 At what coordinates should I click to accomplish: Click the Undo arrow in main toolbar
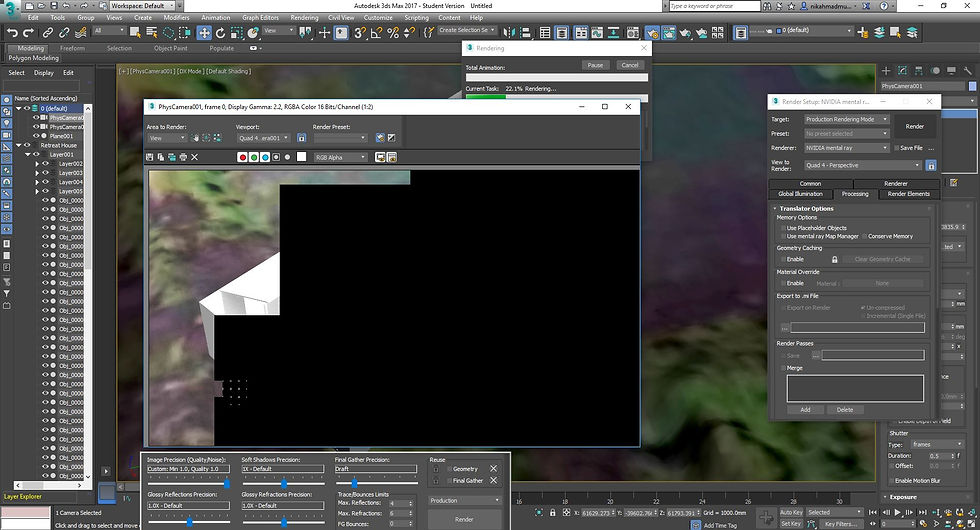(12, 32)
